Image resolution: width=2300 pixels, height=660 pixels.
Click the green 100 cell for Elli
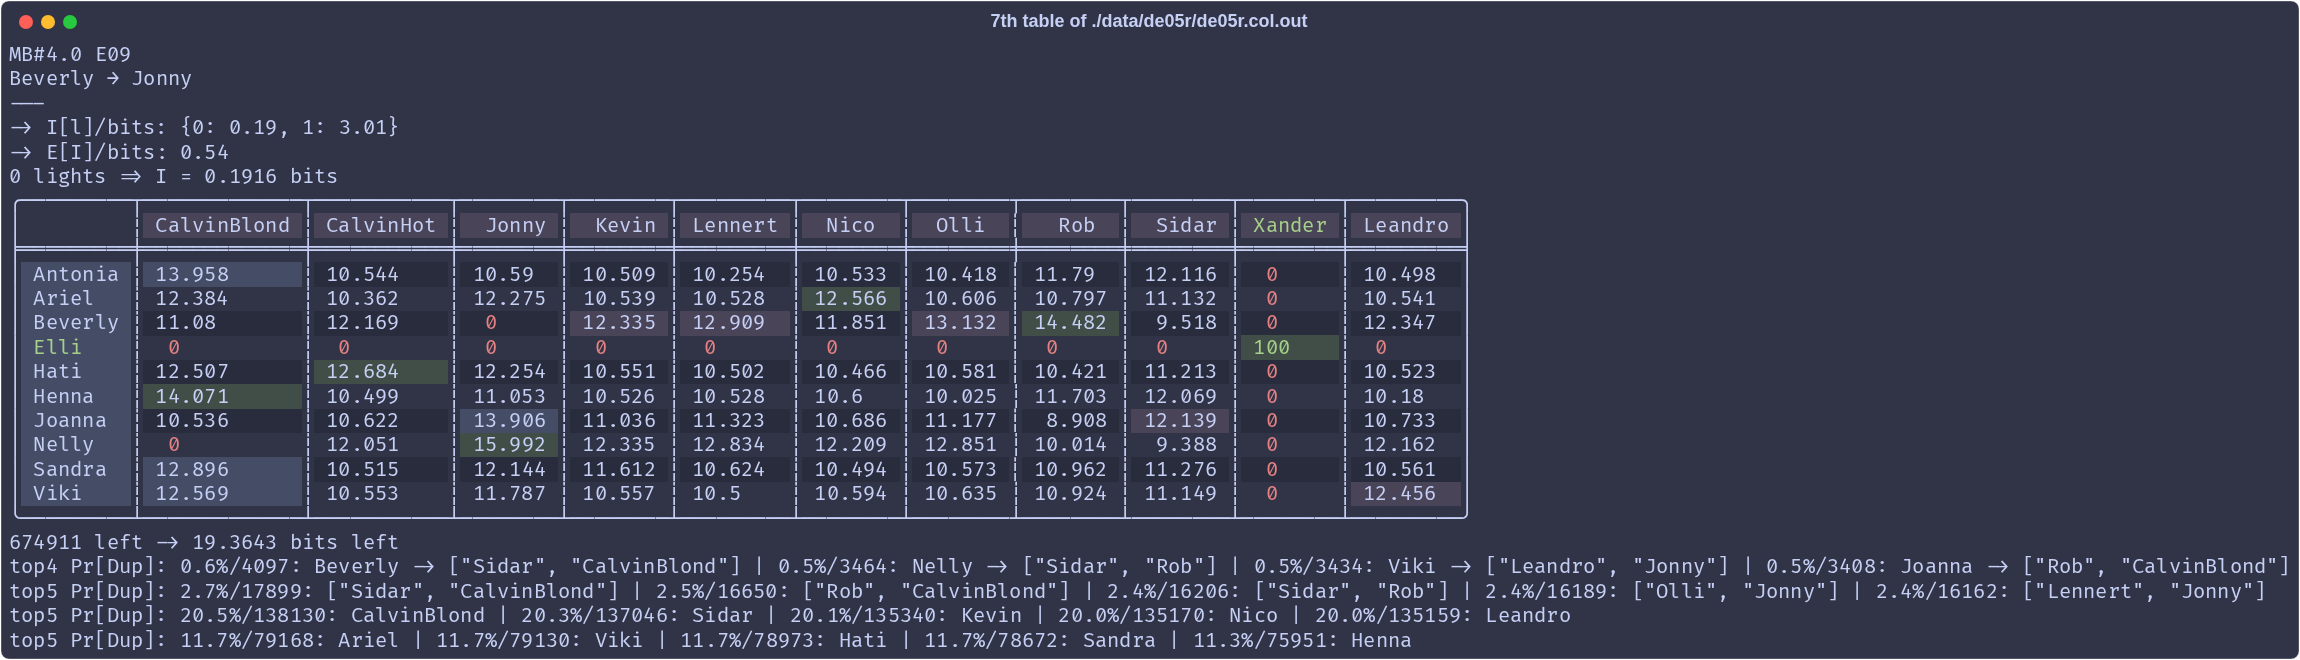pos(1290,347)
